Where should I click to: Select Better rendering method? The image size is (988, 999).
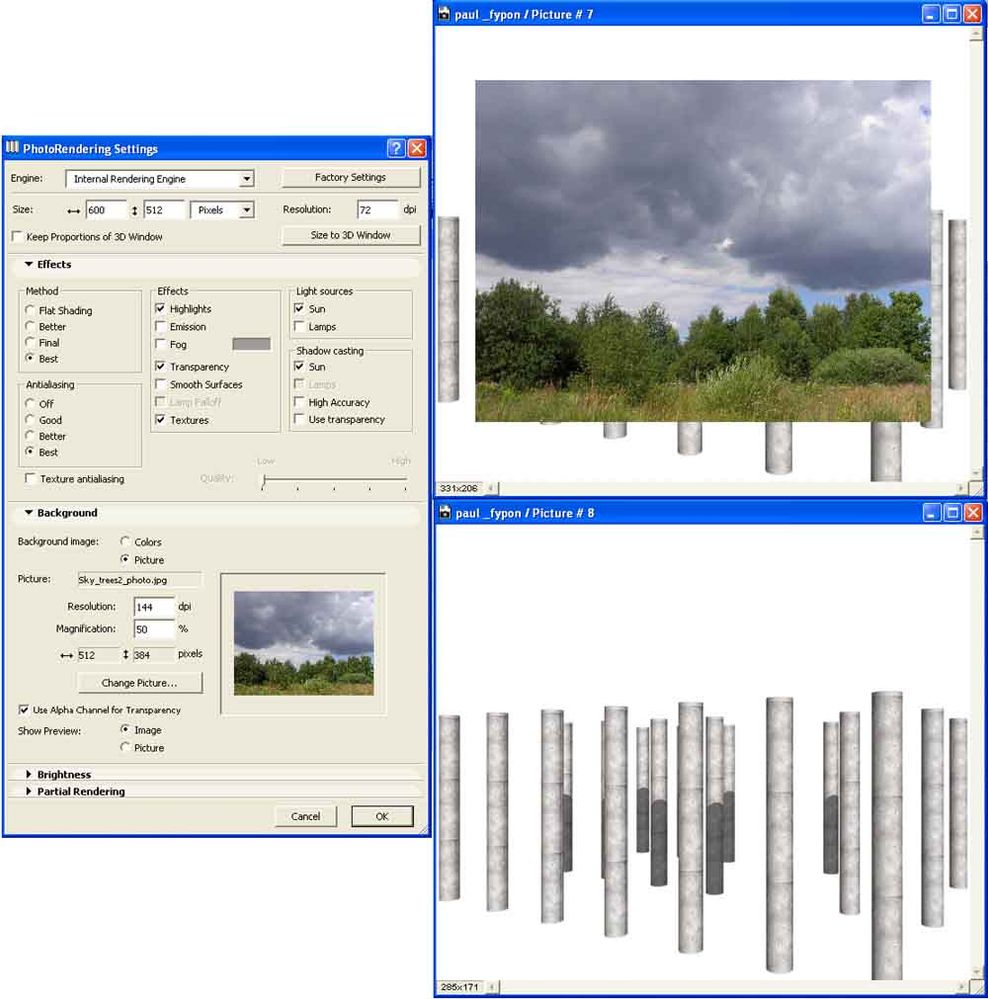30,326
